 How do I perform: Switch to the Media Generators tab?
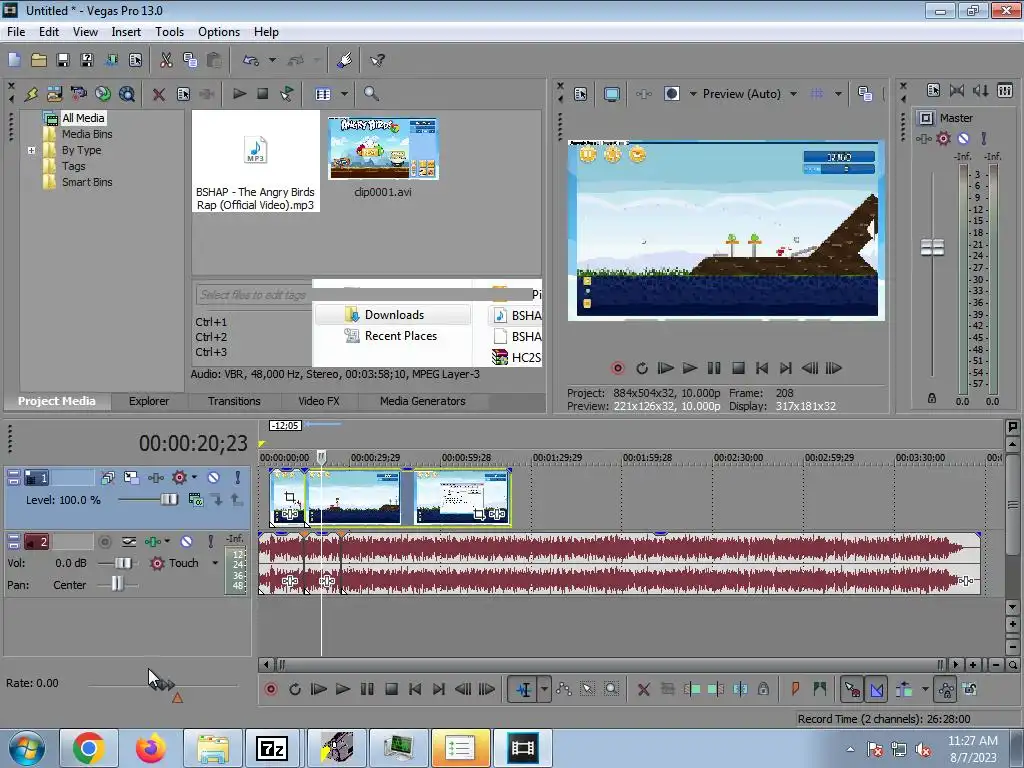(423, 401)
